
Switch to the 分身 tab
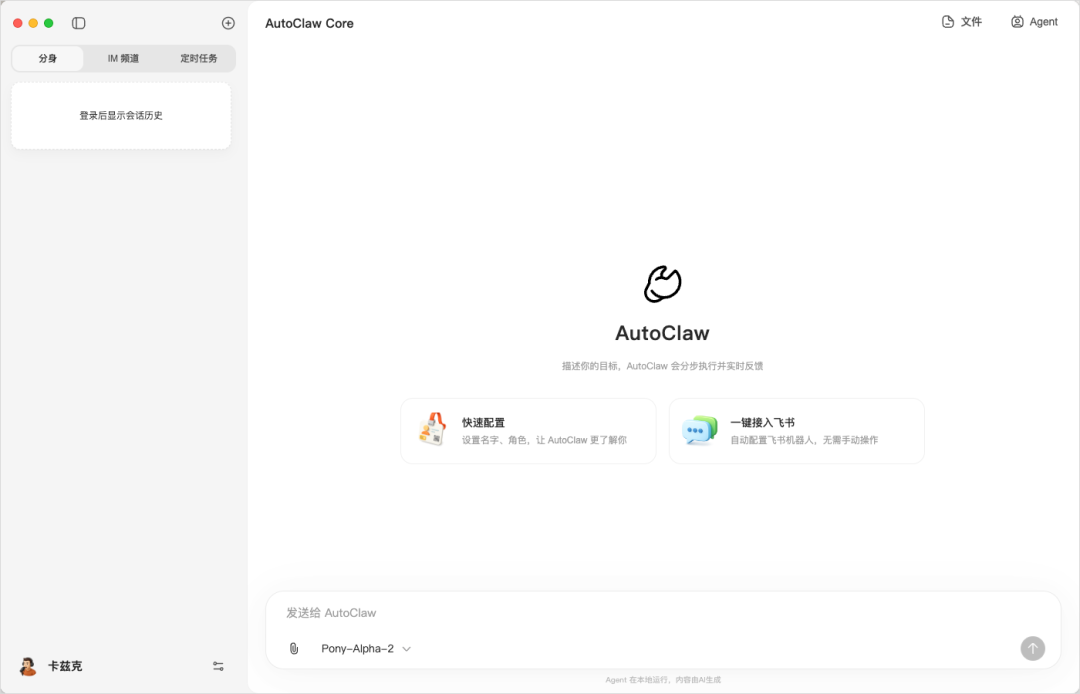tap(48, 59)
